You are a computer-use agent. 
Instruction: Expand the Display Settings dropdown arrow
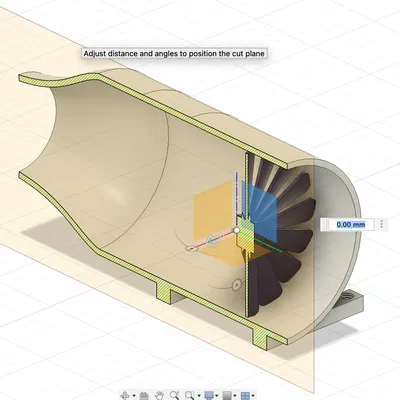[x=217, y=396]
